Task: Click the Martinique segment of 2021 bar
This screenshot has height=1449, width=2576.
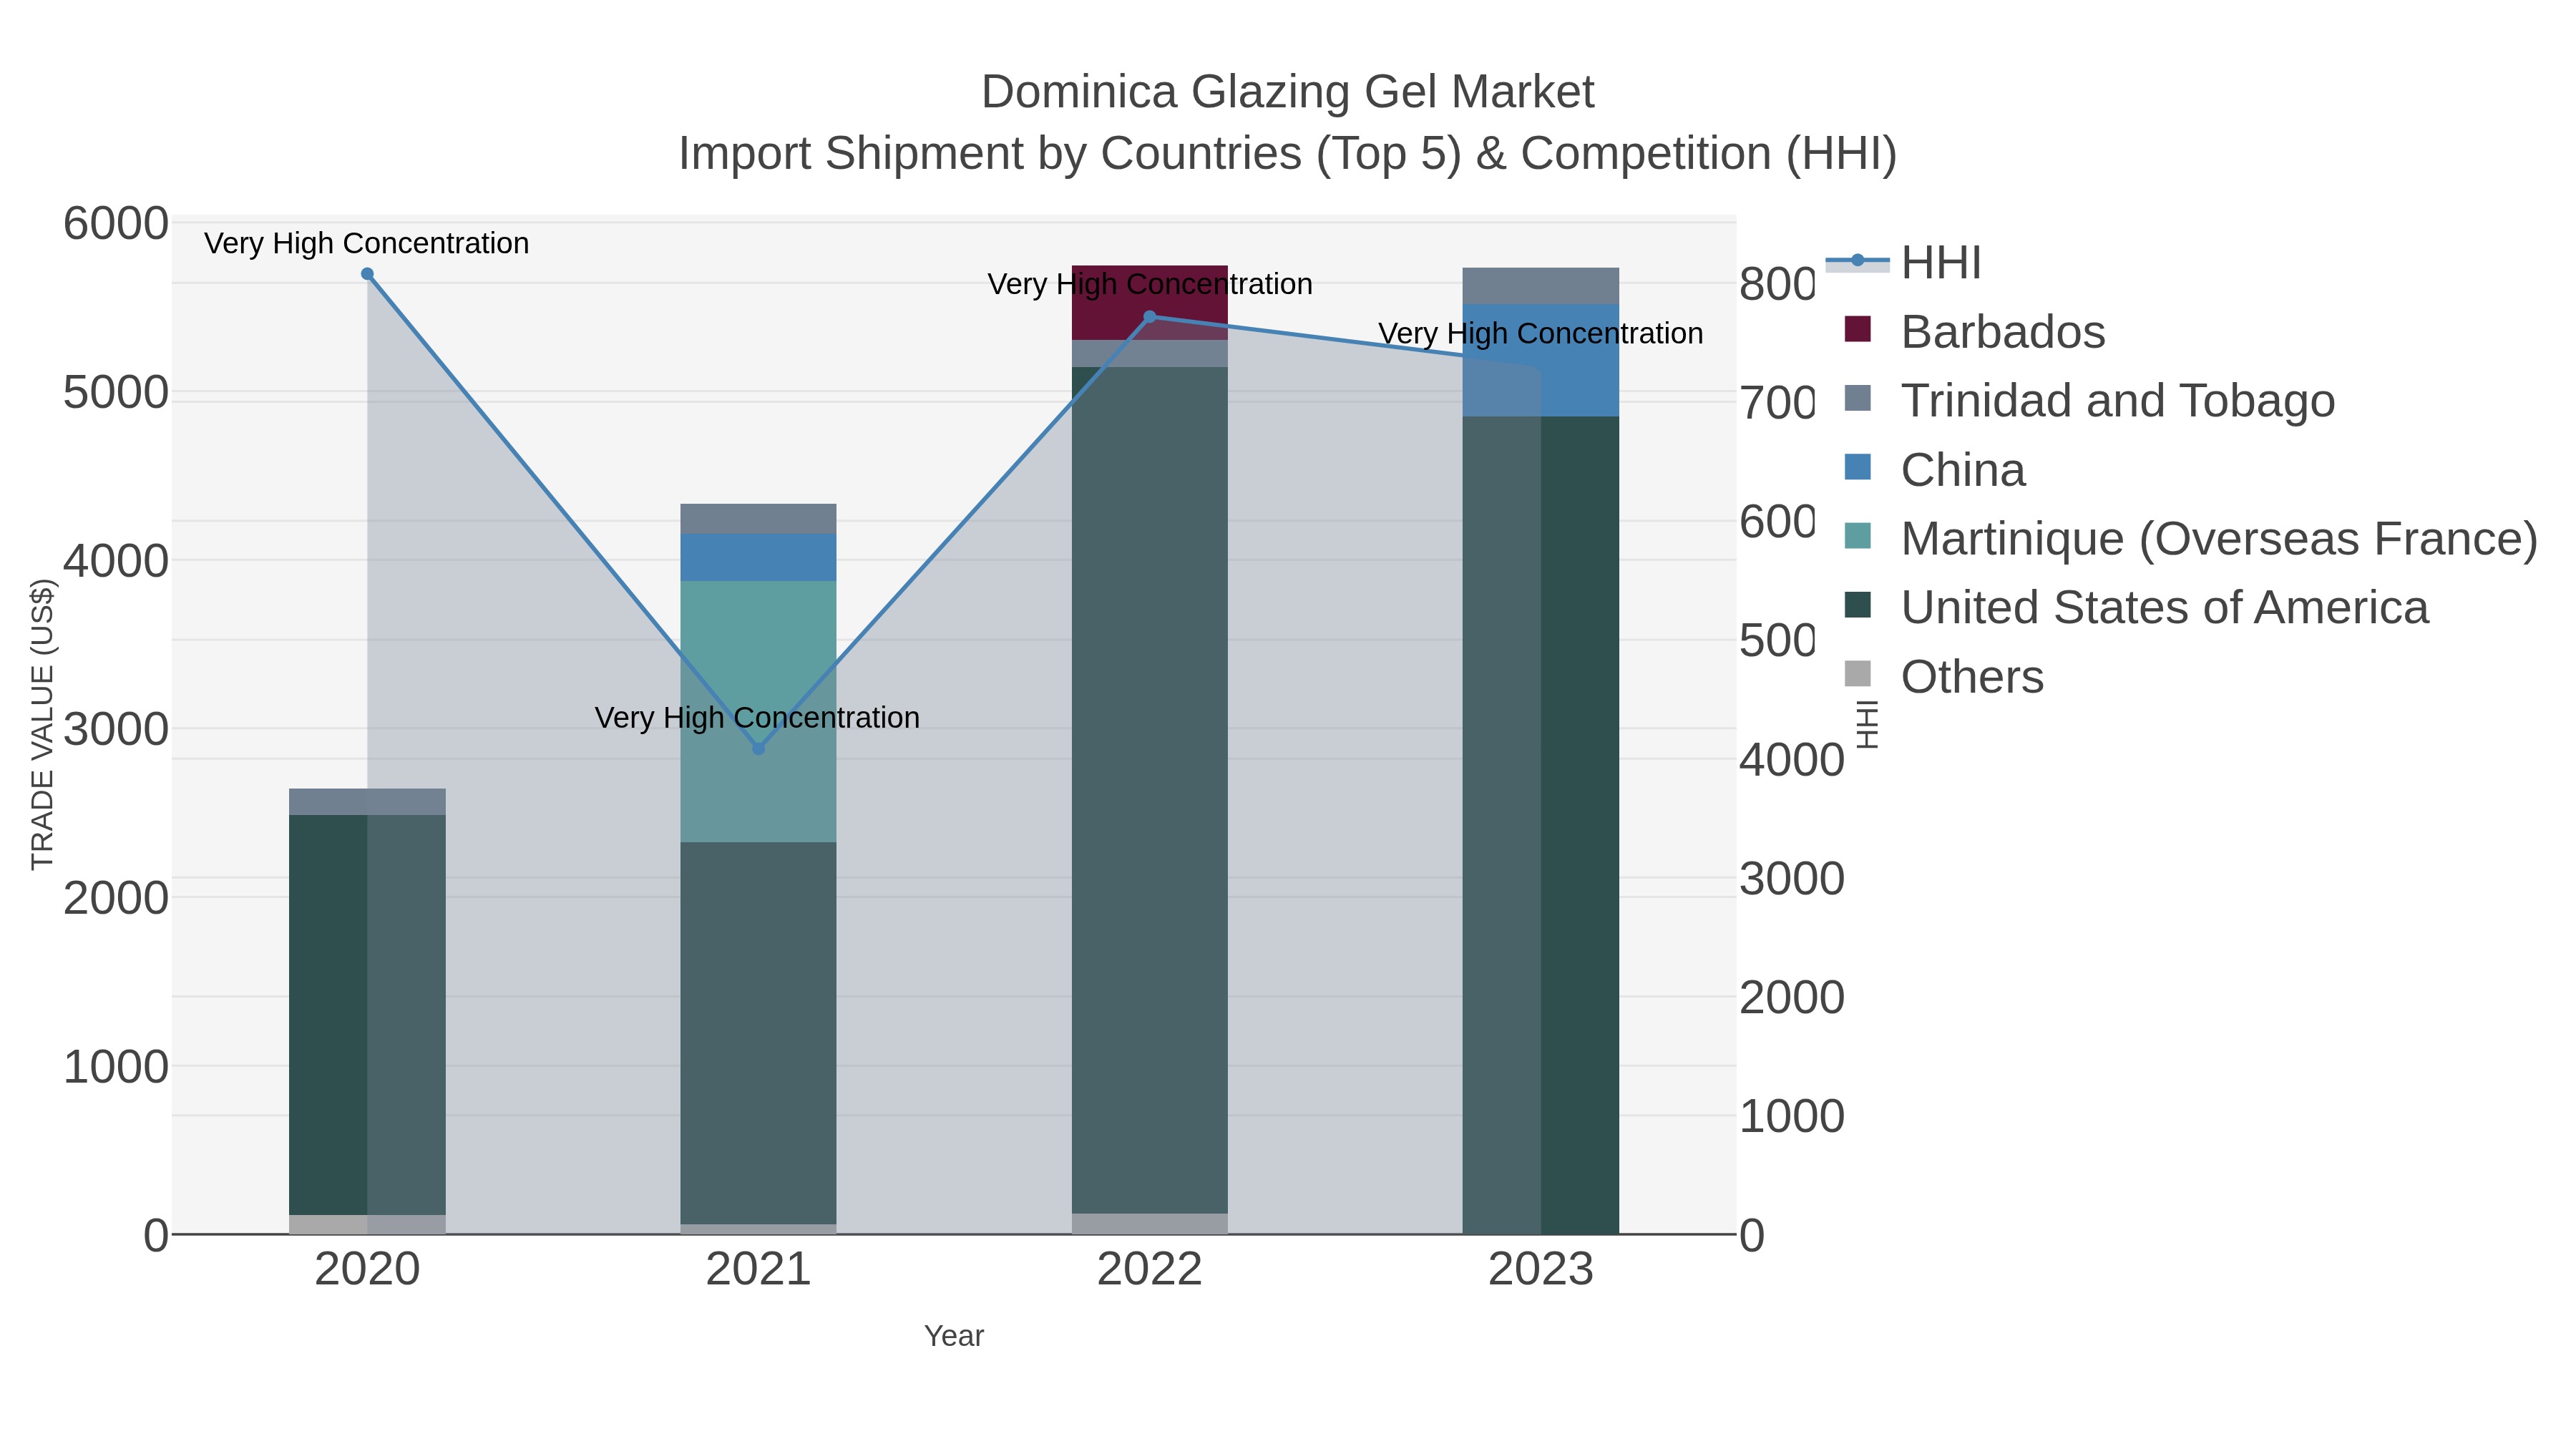Action: [x=758, y=712]
